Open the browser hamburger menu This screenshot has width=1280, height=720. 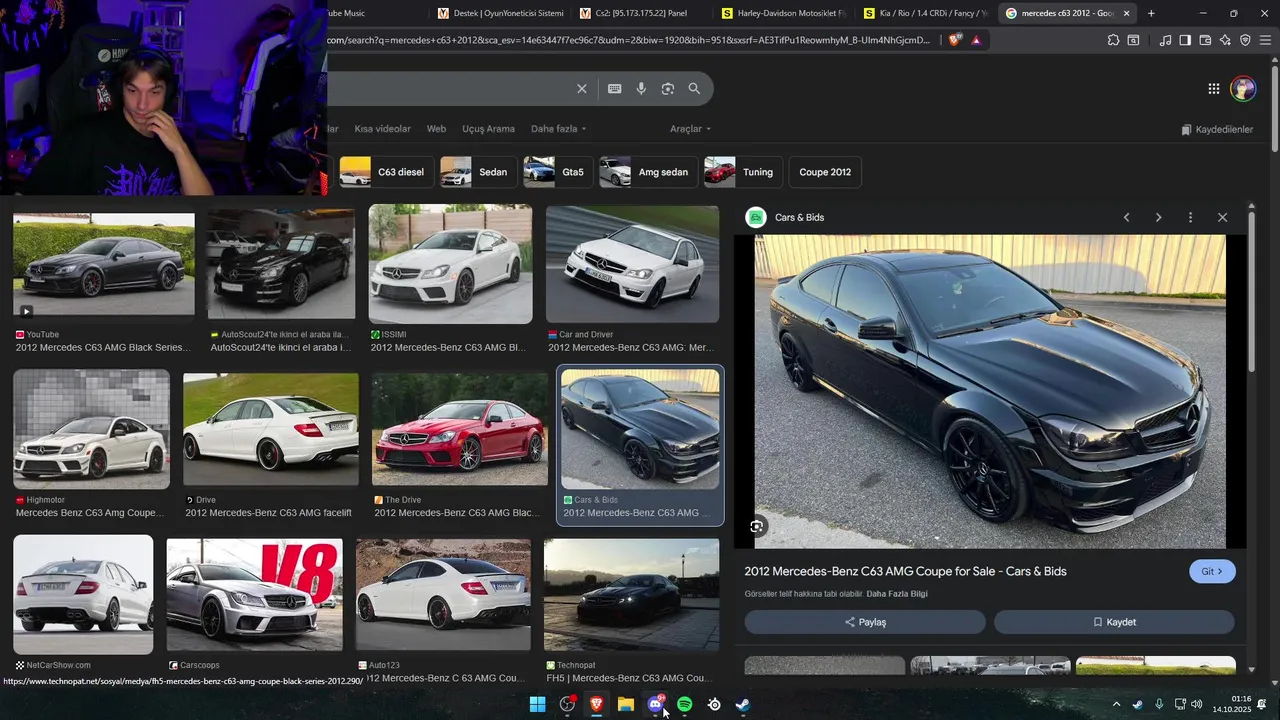tap(1265, 40)
